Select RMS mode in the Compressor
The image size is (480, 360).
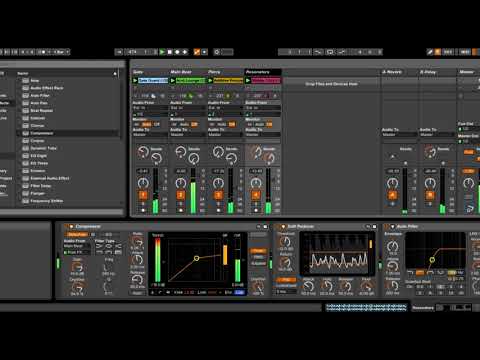pos(258,257)
